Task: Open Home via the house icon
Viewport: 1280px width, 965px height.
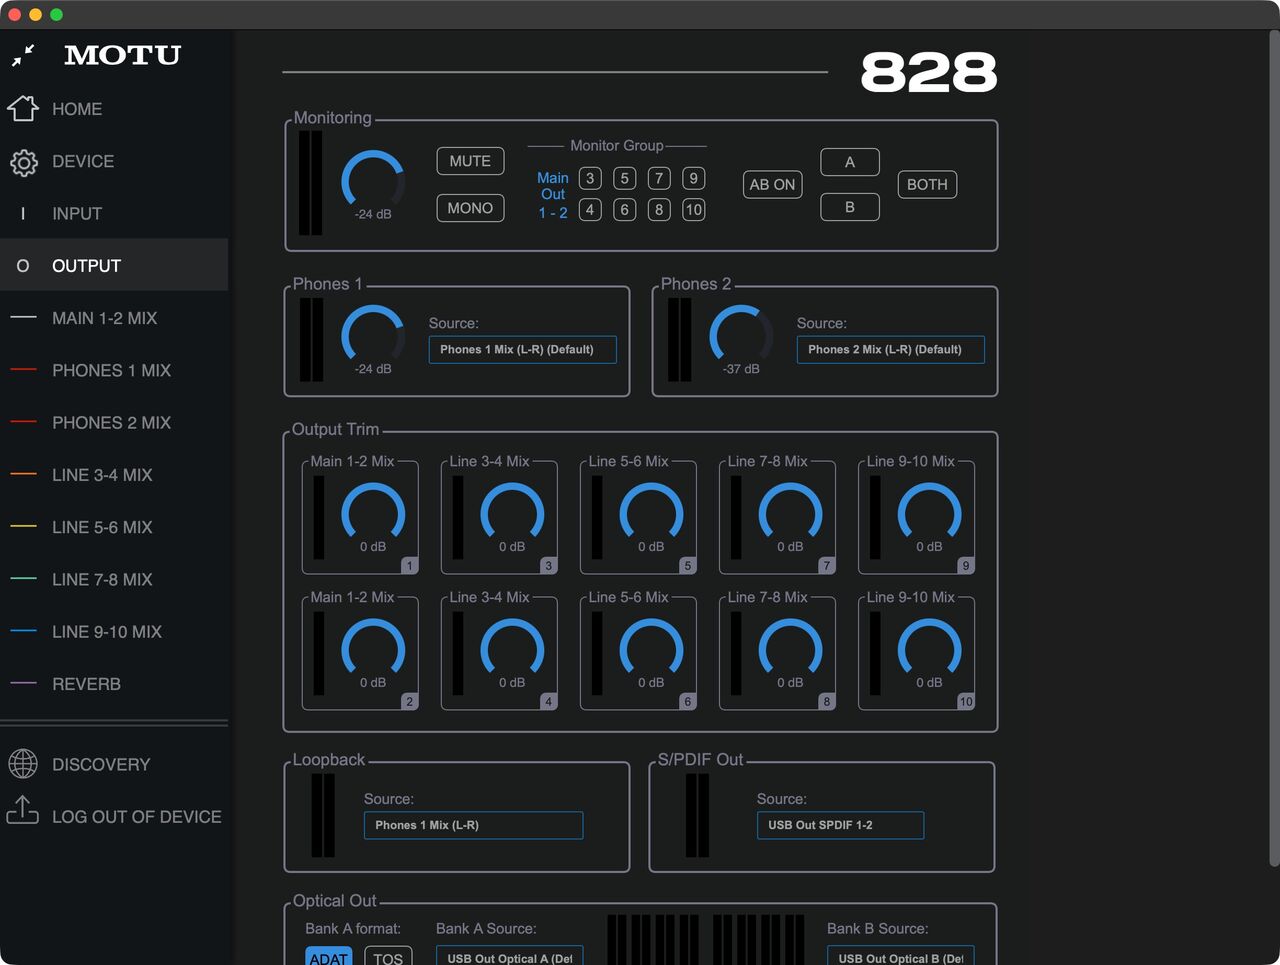Action: tap(23, 108)
